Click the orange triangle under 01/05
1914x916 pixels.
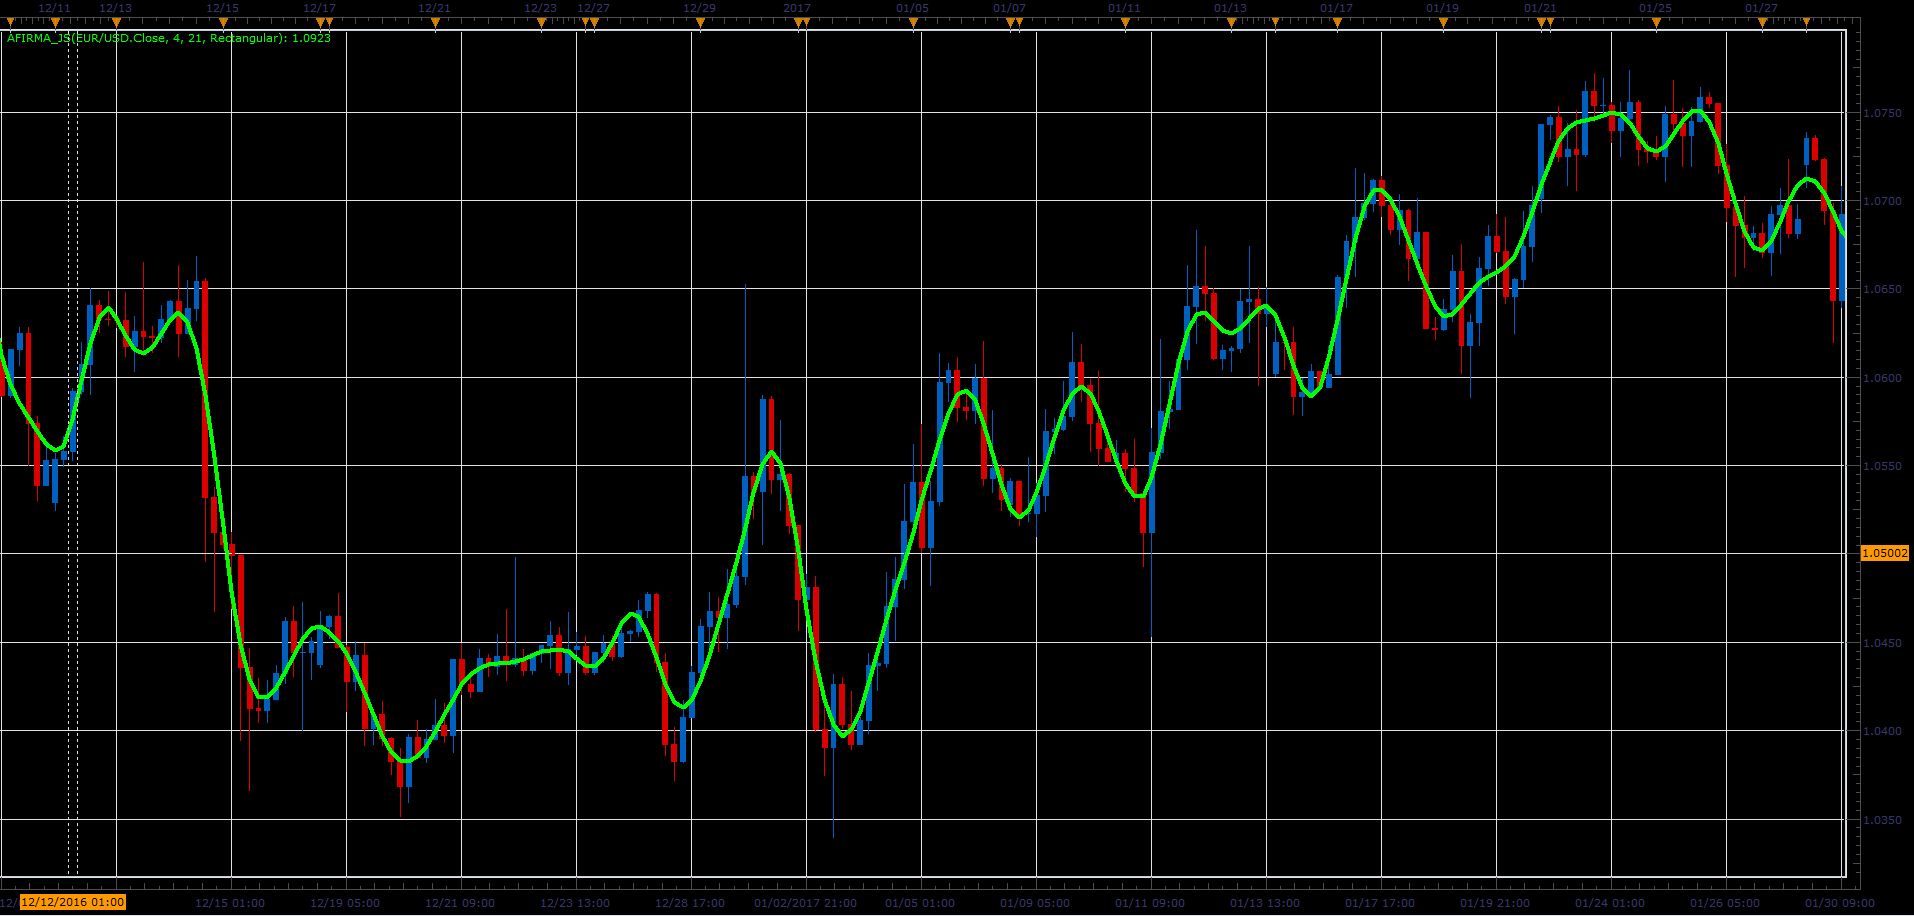tap(913, 22)
